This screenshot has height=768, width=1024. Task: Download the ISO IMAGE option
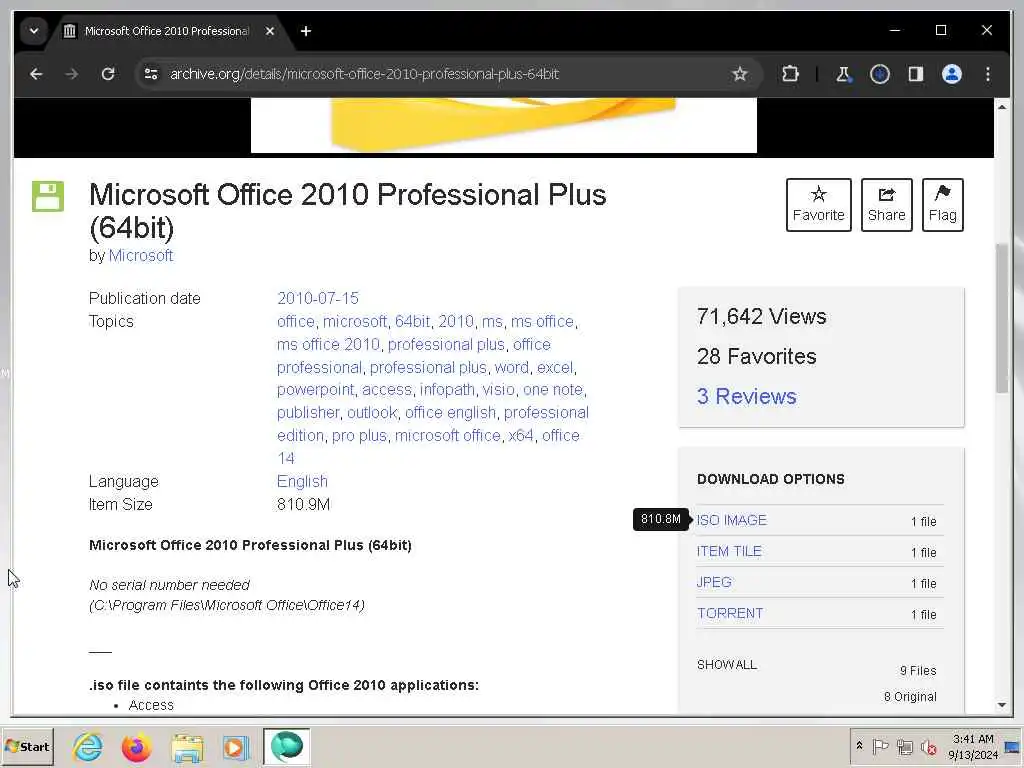click(731, 520)
